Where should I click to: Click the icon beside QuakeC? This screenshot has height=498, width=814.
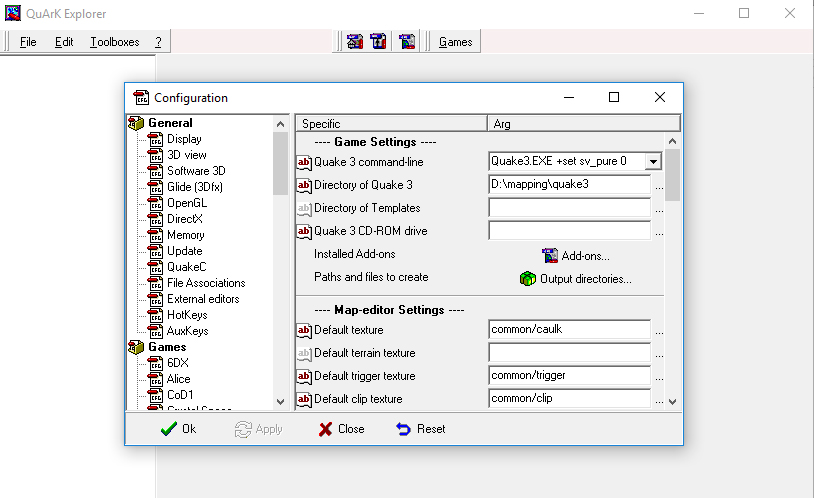155,267
